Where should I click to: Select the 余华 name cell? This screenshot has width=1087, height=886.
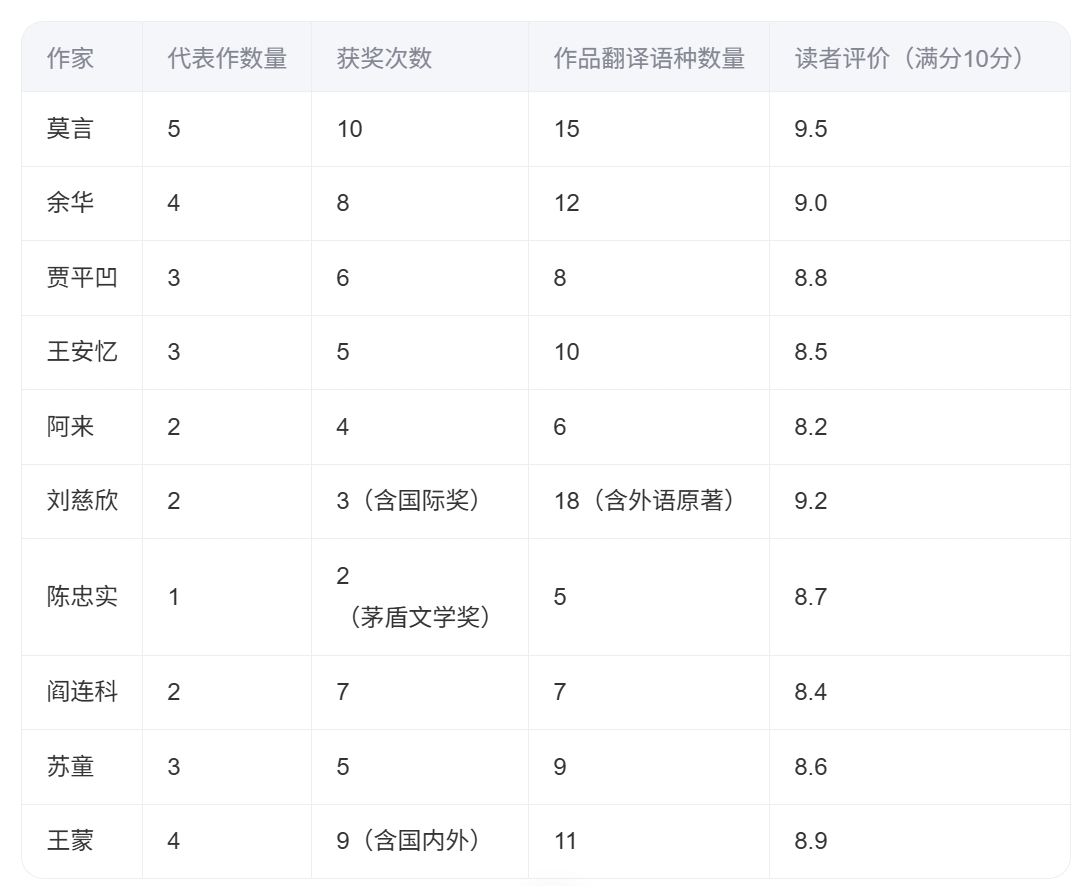click(x=70, y=203)
